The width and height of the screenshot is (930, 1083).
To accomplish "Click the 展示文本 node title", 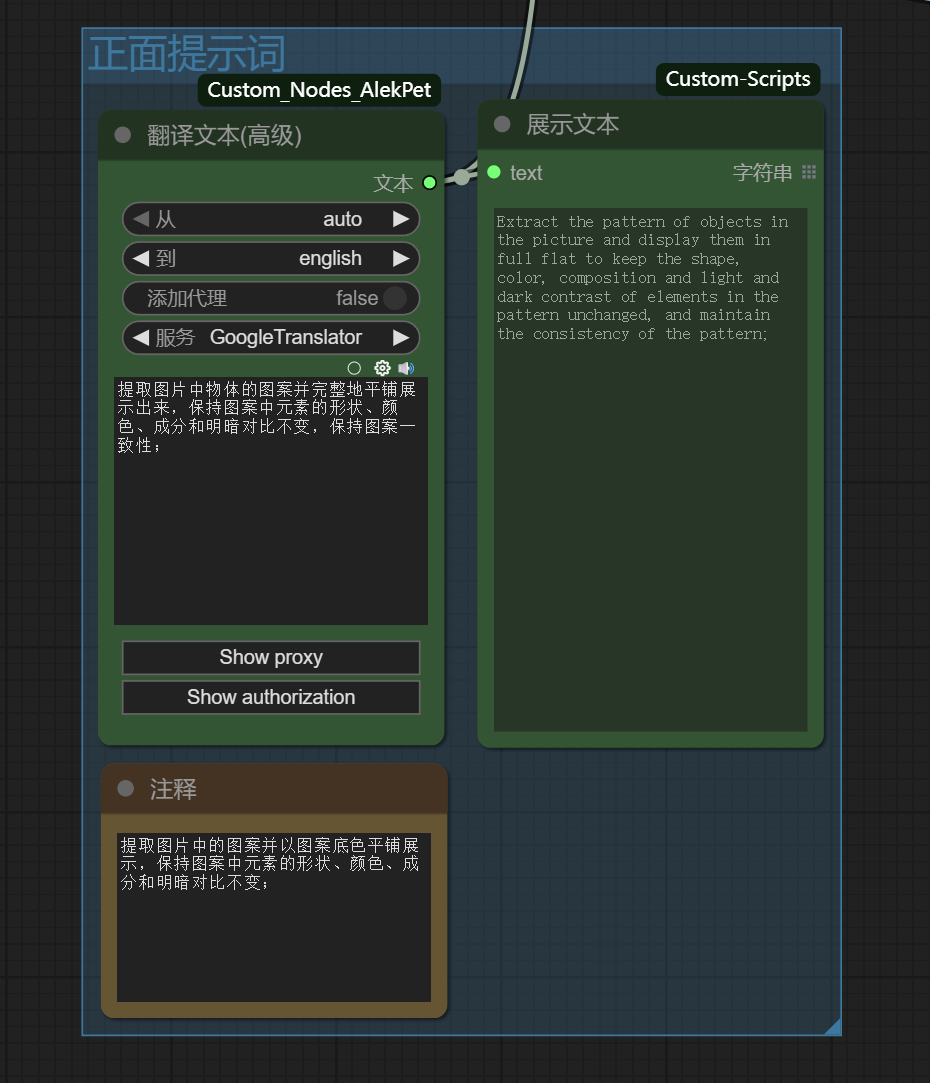I will click(573, 125).
